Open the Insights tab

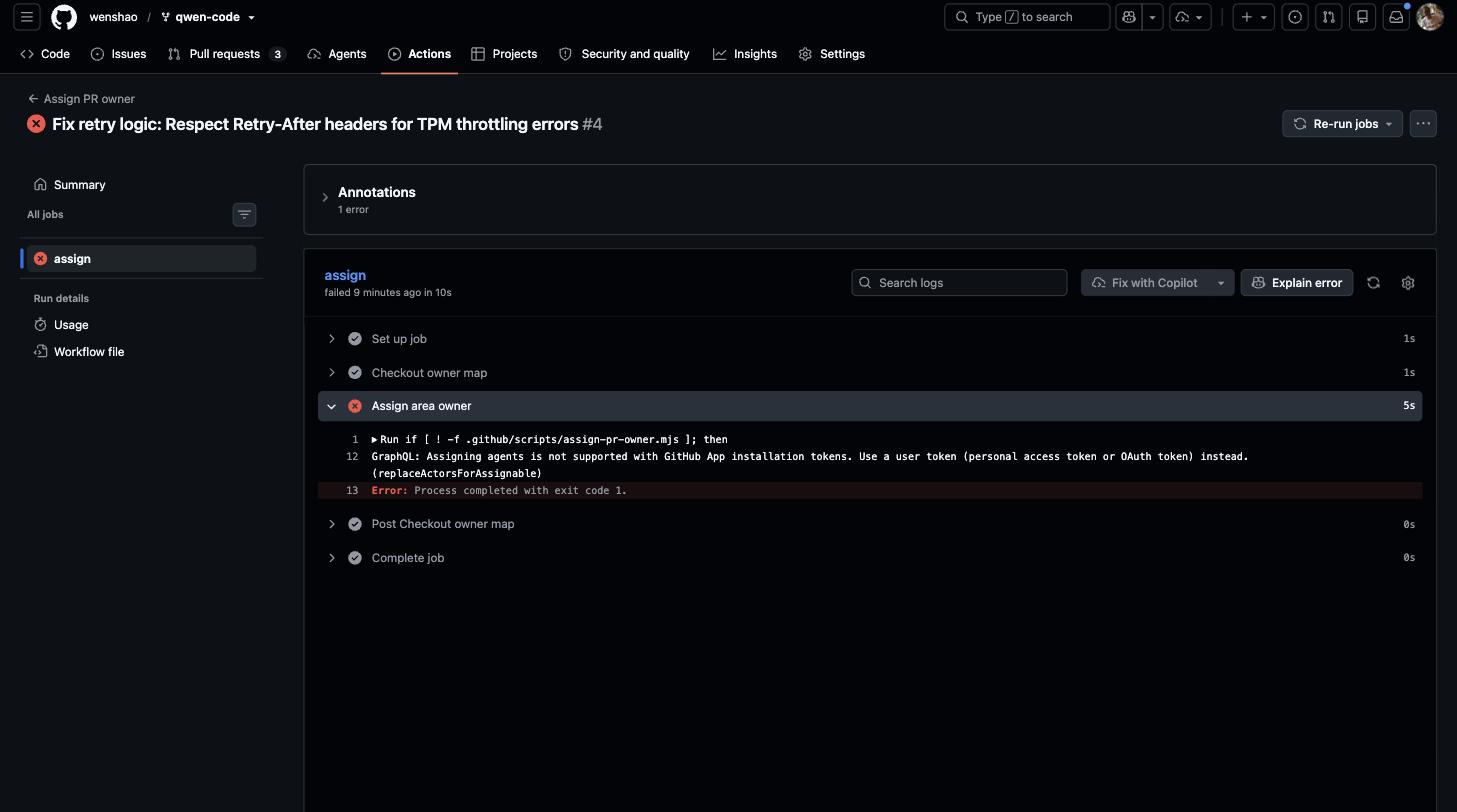pyautogui.click(x=745, y=54)
